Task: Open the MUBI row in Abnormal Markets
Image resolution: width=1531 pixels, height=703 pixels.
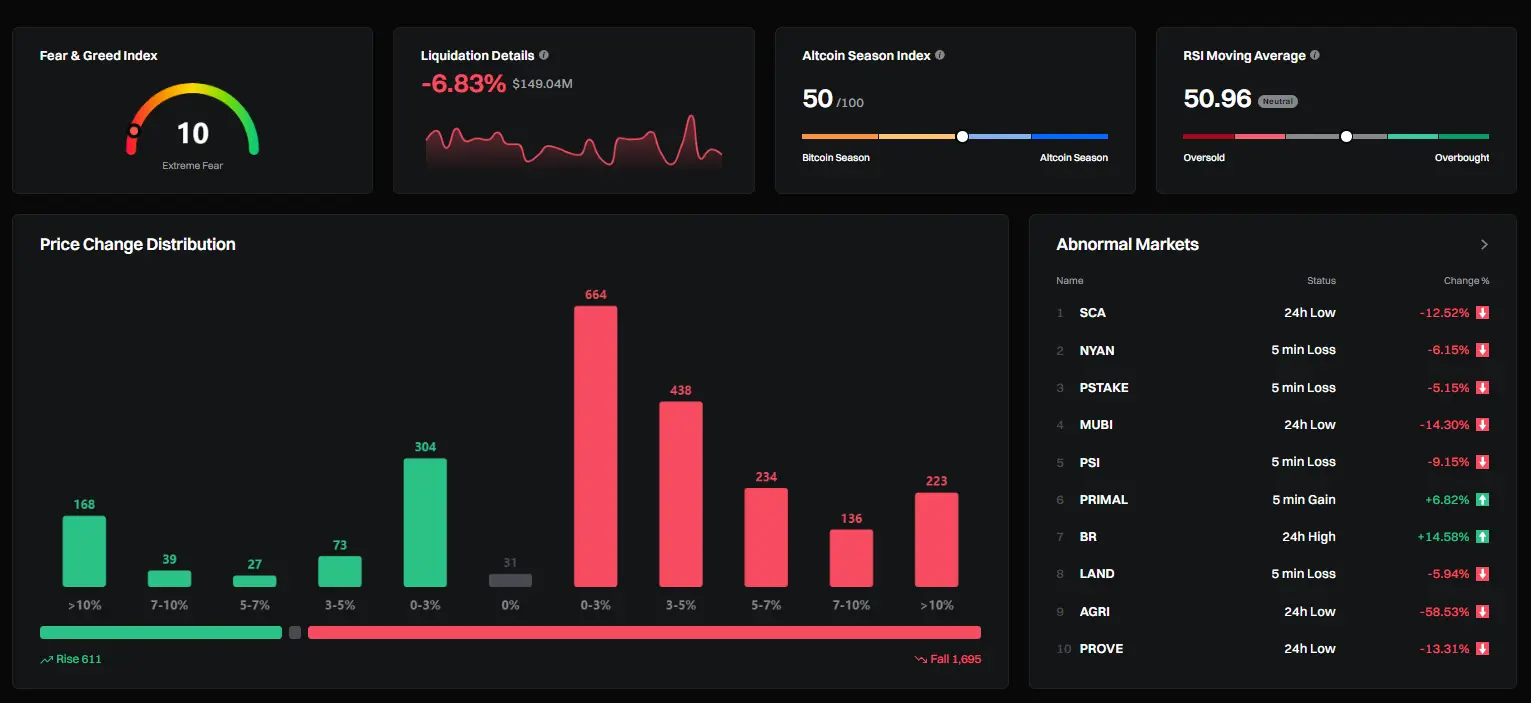Action: [1272, 425]
